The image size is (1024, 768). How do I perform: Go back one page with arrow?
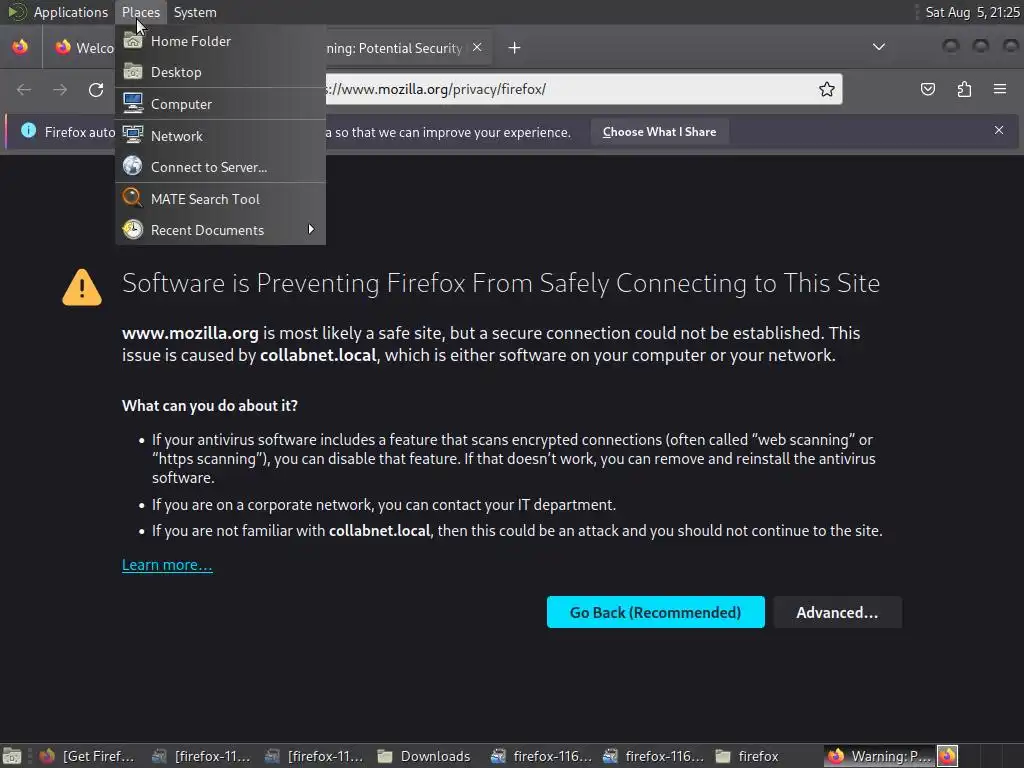point(24,89)
